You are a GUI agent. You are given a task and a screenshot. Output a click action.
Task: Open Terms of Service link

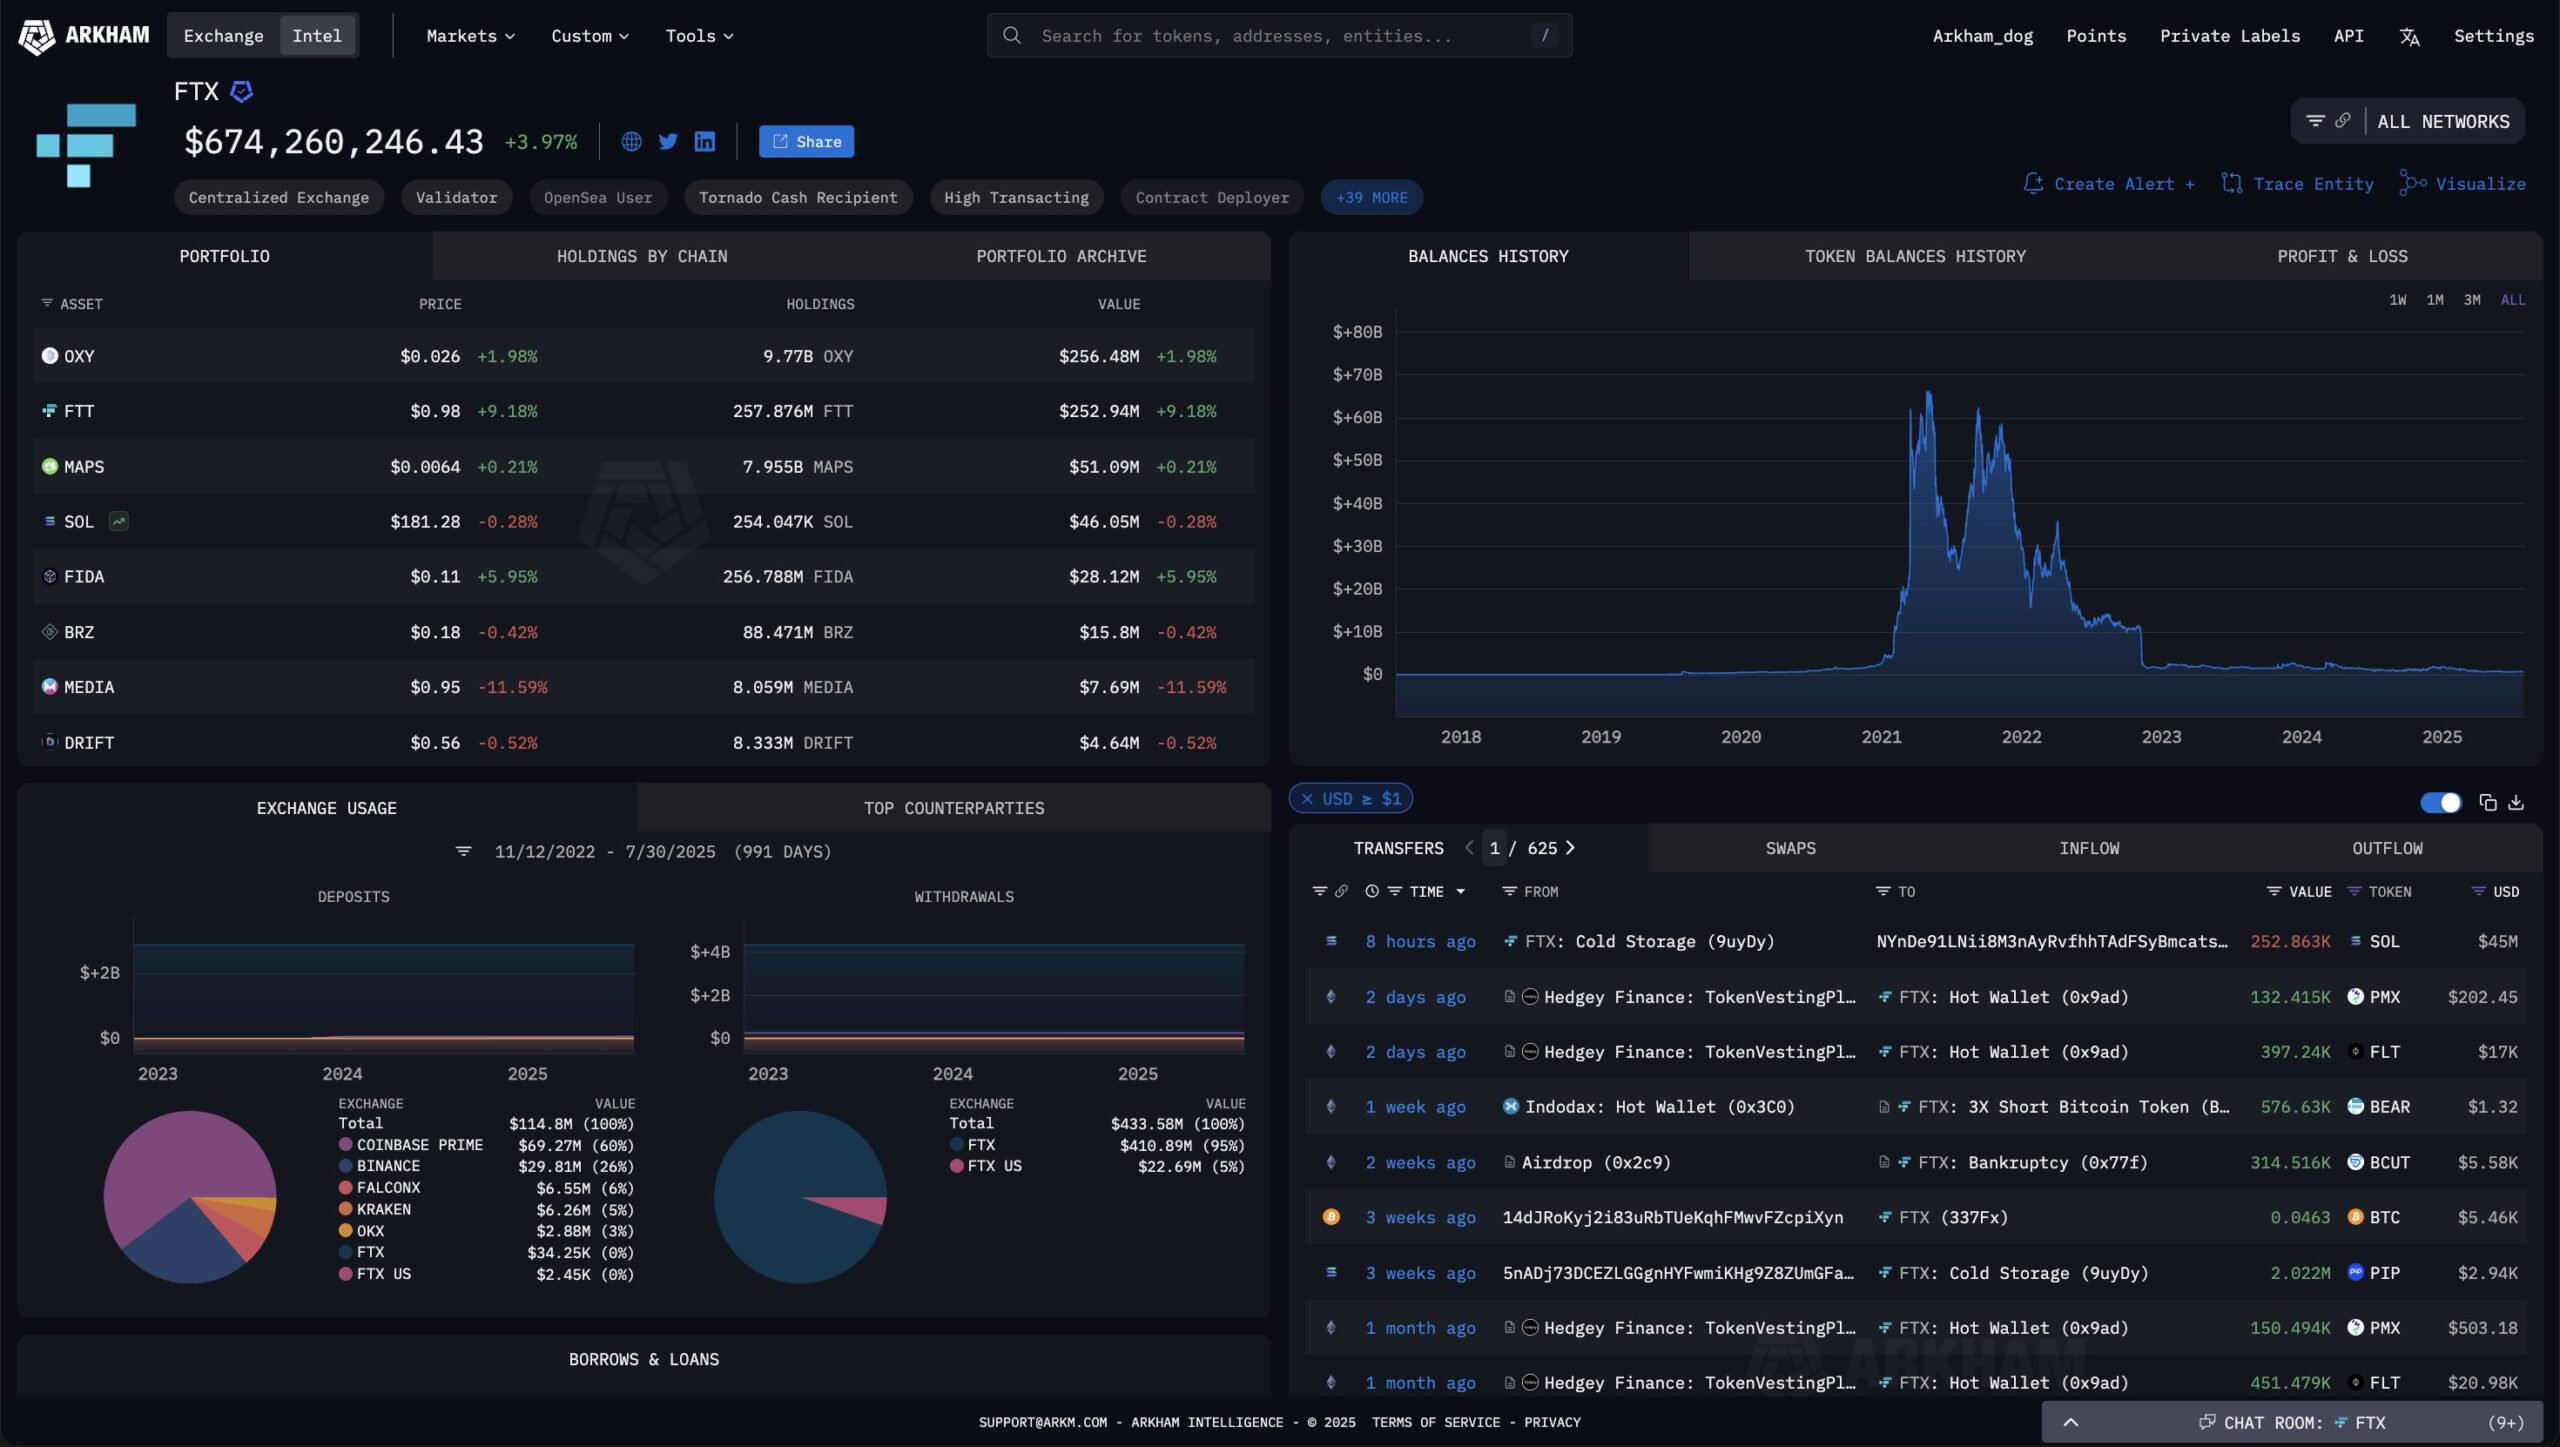click(1435, 1422)
